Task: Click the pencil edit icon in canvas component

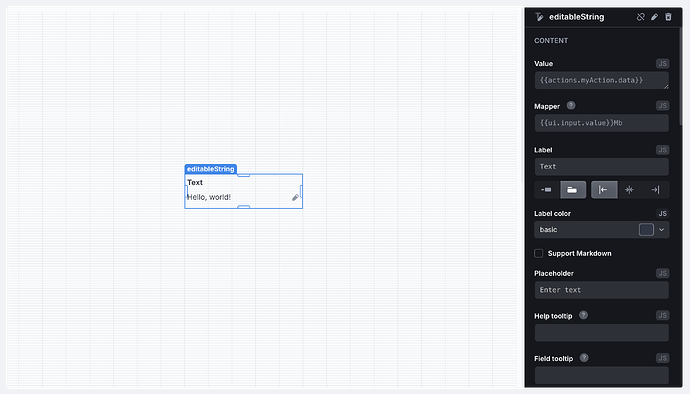Action: tap(295, 197)
